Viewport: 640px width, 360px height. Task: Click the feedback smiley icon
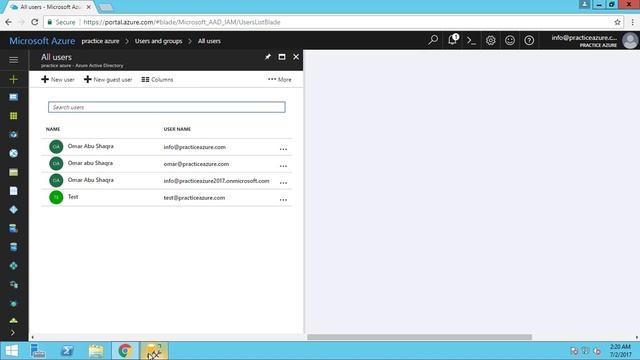[510, 40]
